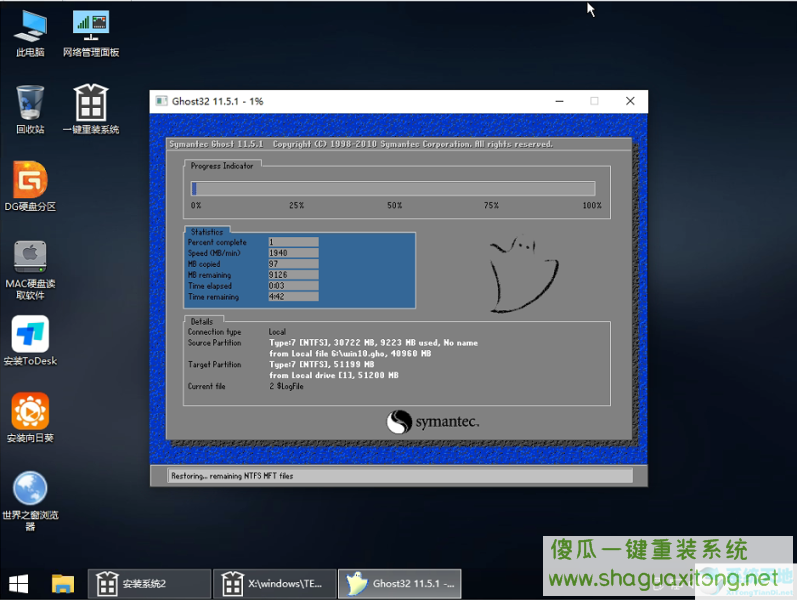Screen dimensions: 797x600
Task: Click the 25% mark under progress bar
Action: tap(296, 205)
